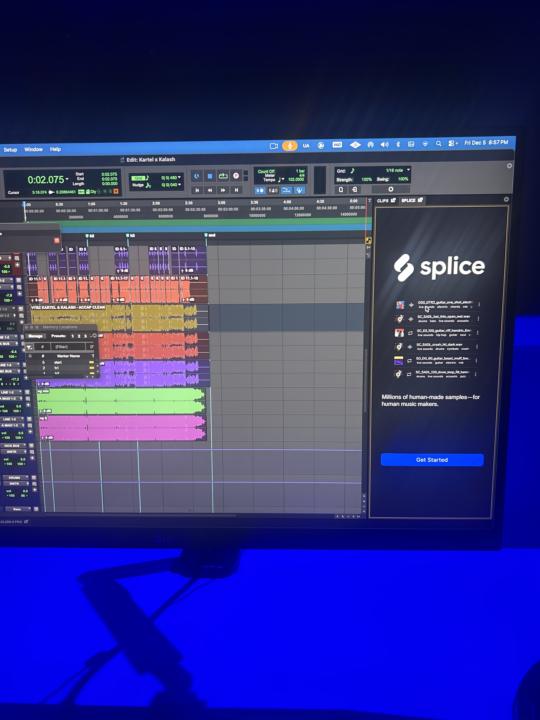Switch to the Splice tab
Screen dimensions: 540x720
411,200
